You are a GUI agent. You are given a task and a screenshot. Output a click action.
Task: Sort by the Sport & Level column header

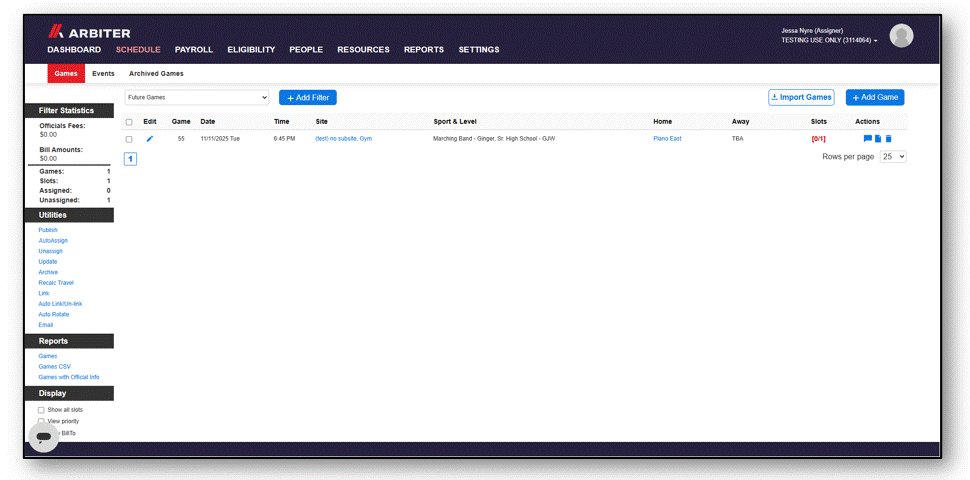tap(455, 122)
